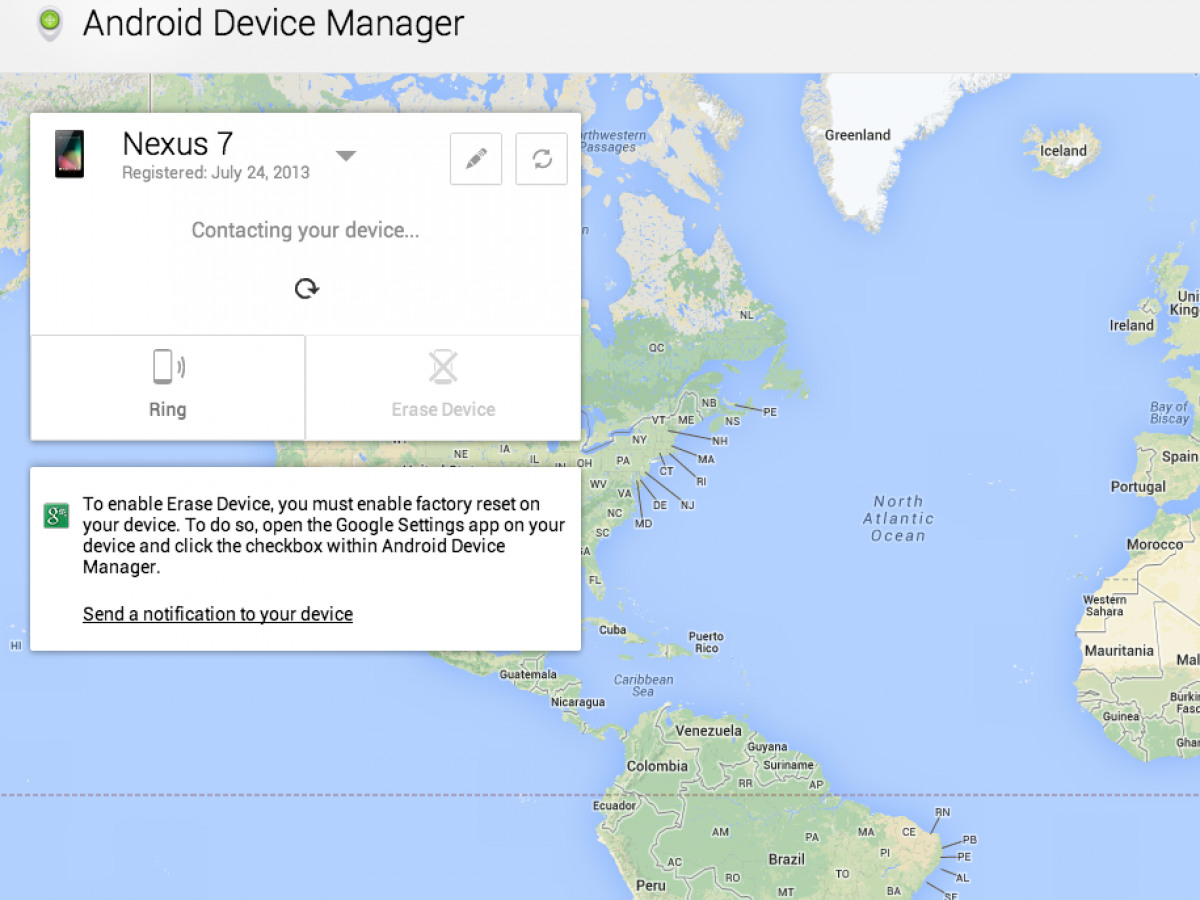Click Venezuela label on the map
Screen dimensions: 1200x900
pos(708,731)
